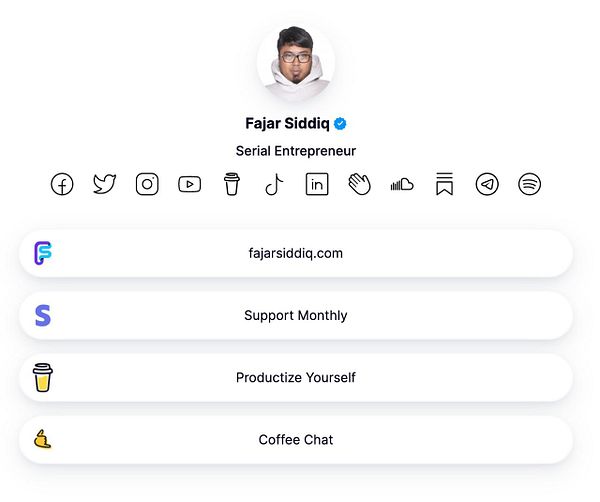Click the profile photo avatar
This screenshot has width=600, height=502.
point(296,62)
